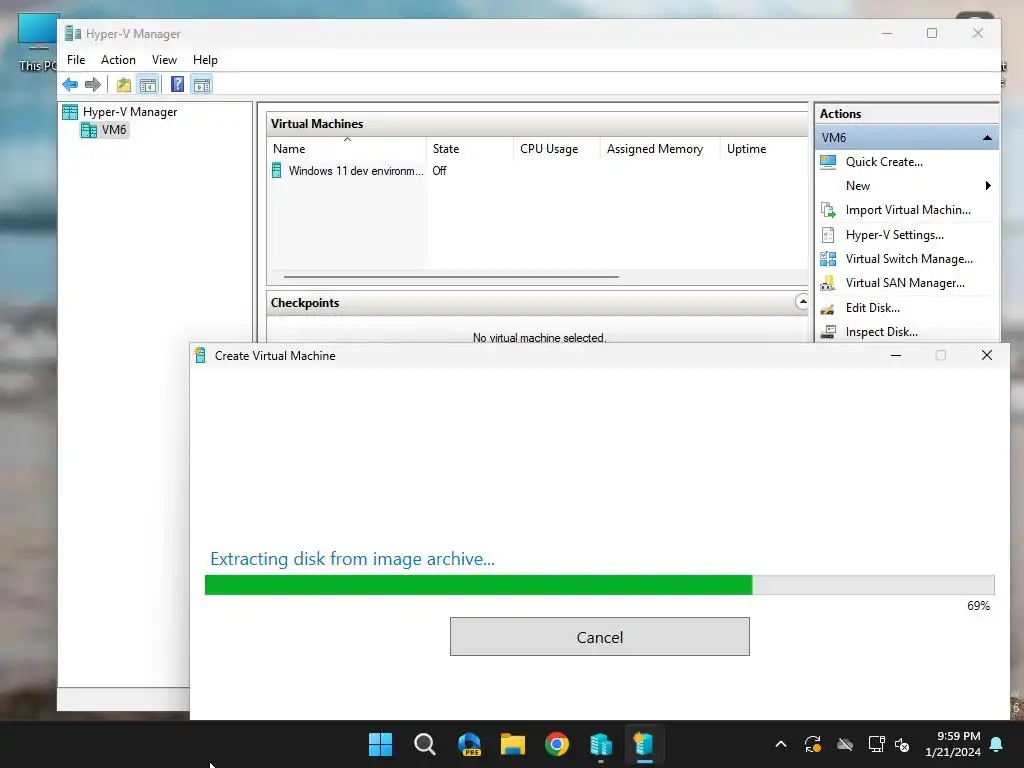The height and width of the screenshot is (768, 1024).
Task: Close the Create Virtual Machine dialog
Action: [987, 355]
